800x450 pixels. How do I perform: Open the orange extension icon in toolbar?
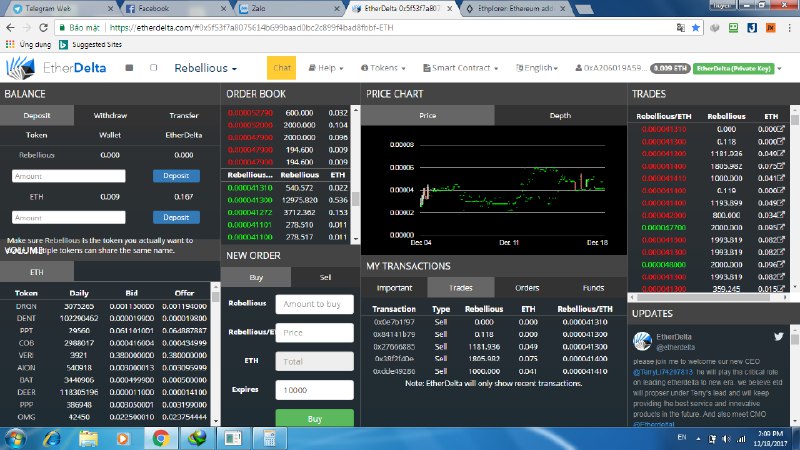point(770,28)
